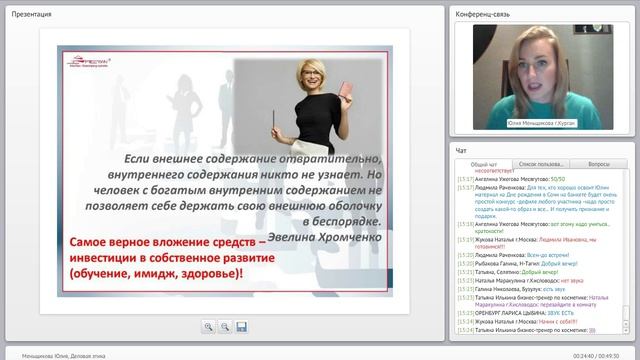
Task: Click the 'перезайдите в комнату' chat message
Action: [x=568, y=305]
